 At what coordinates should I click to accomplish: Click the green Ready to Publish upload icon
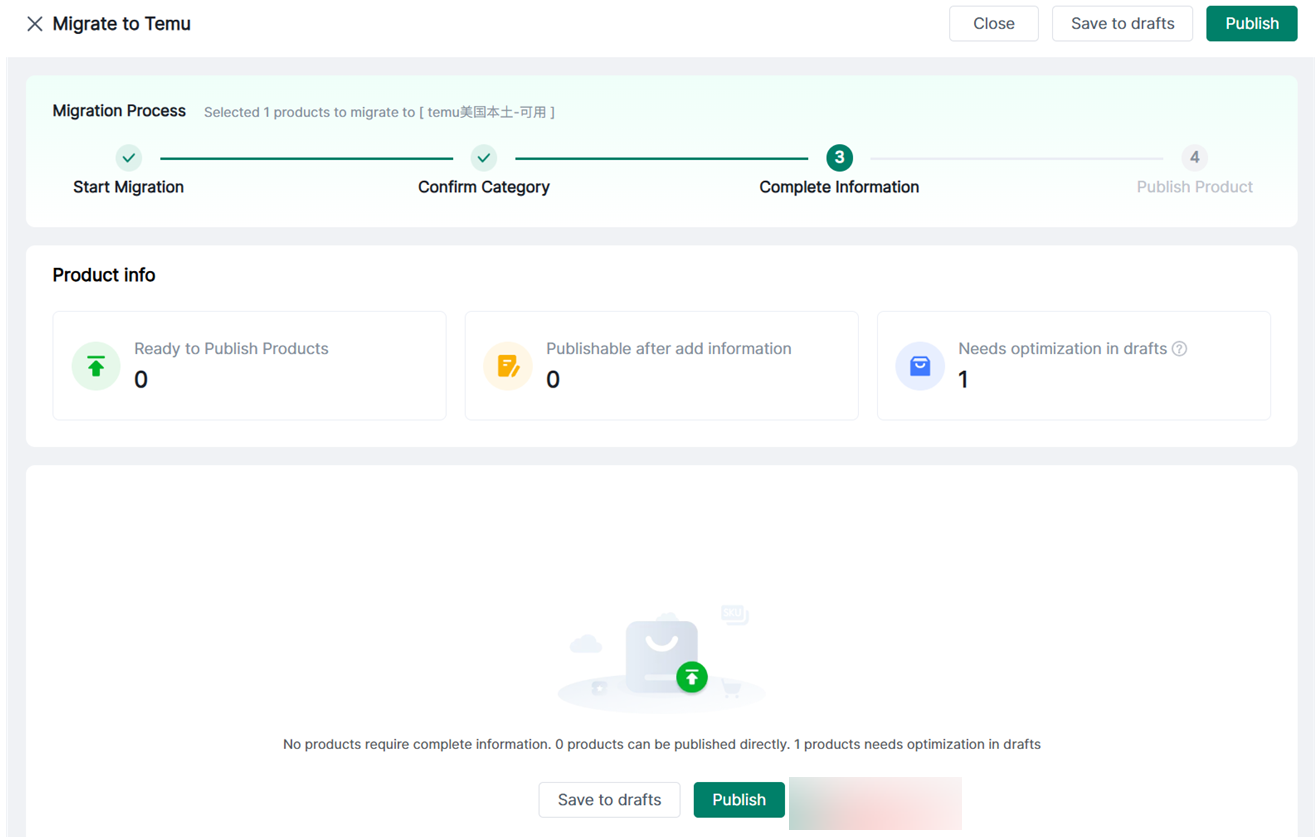click(x=96, y=366)
